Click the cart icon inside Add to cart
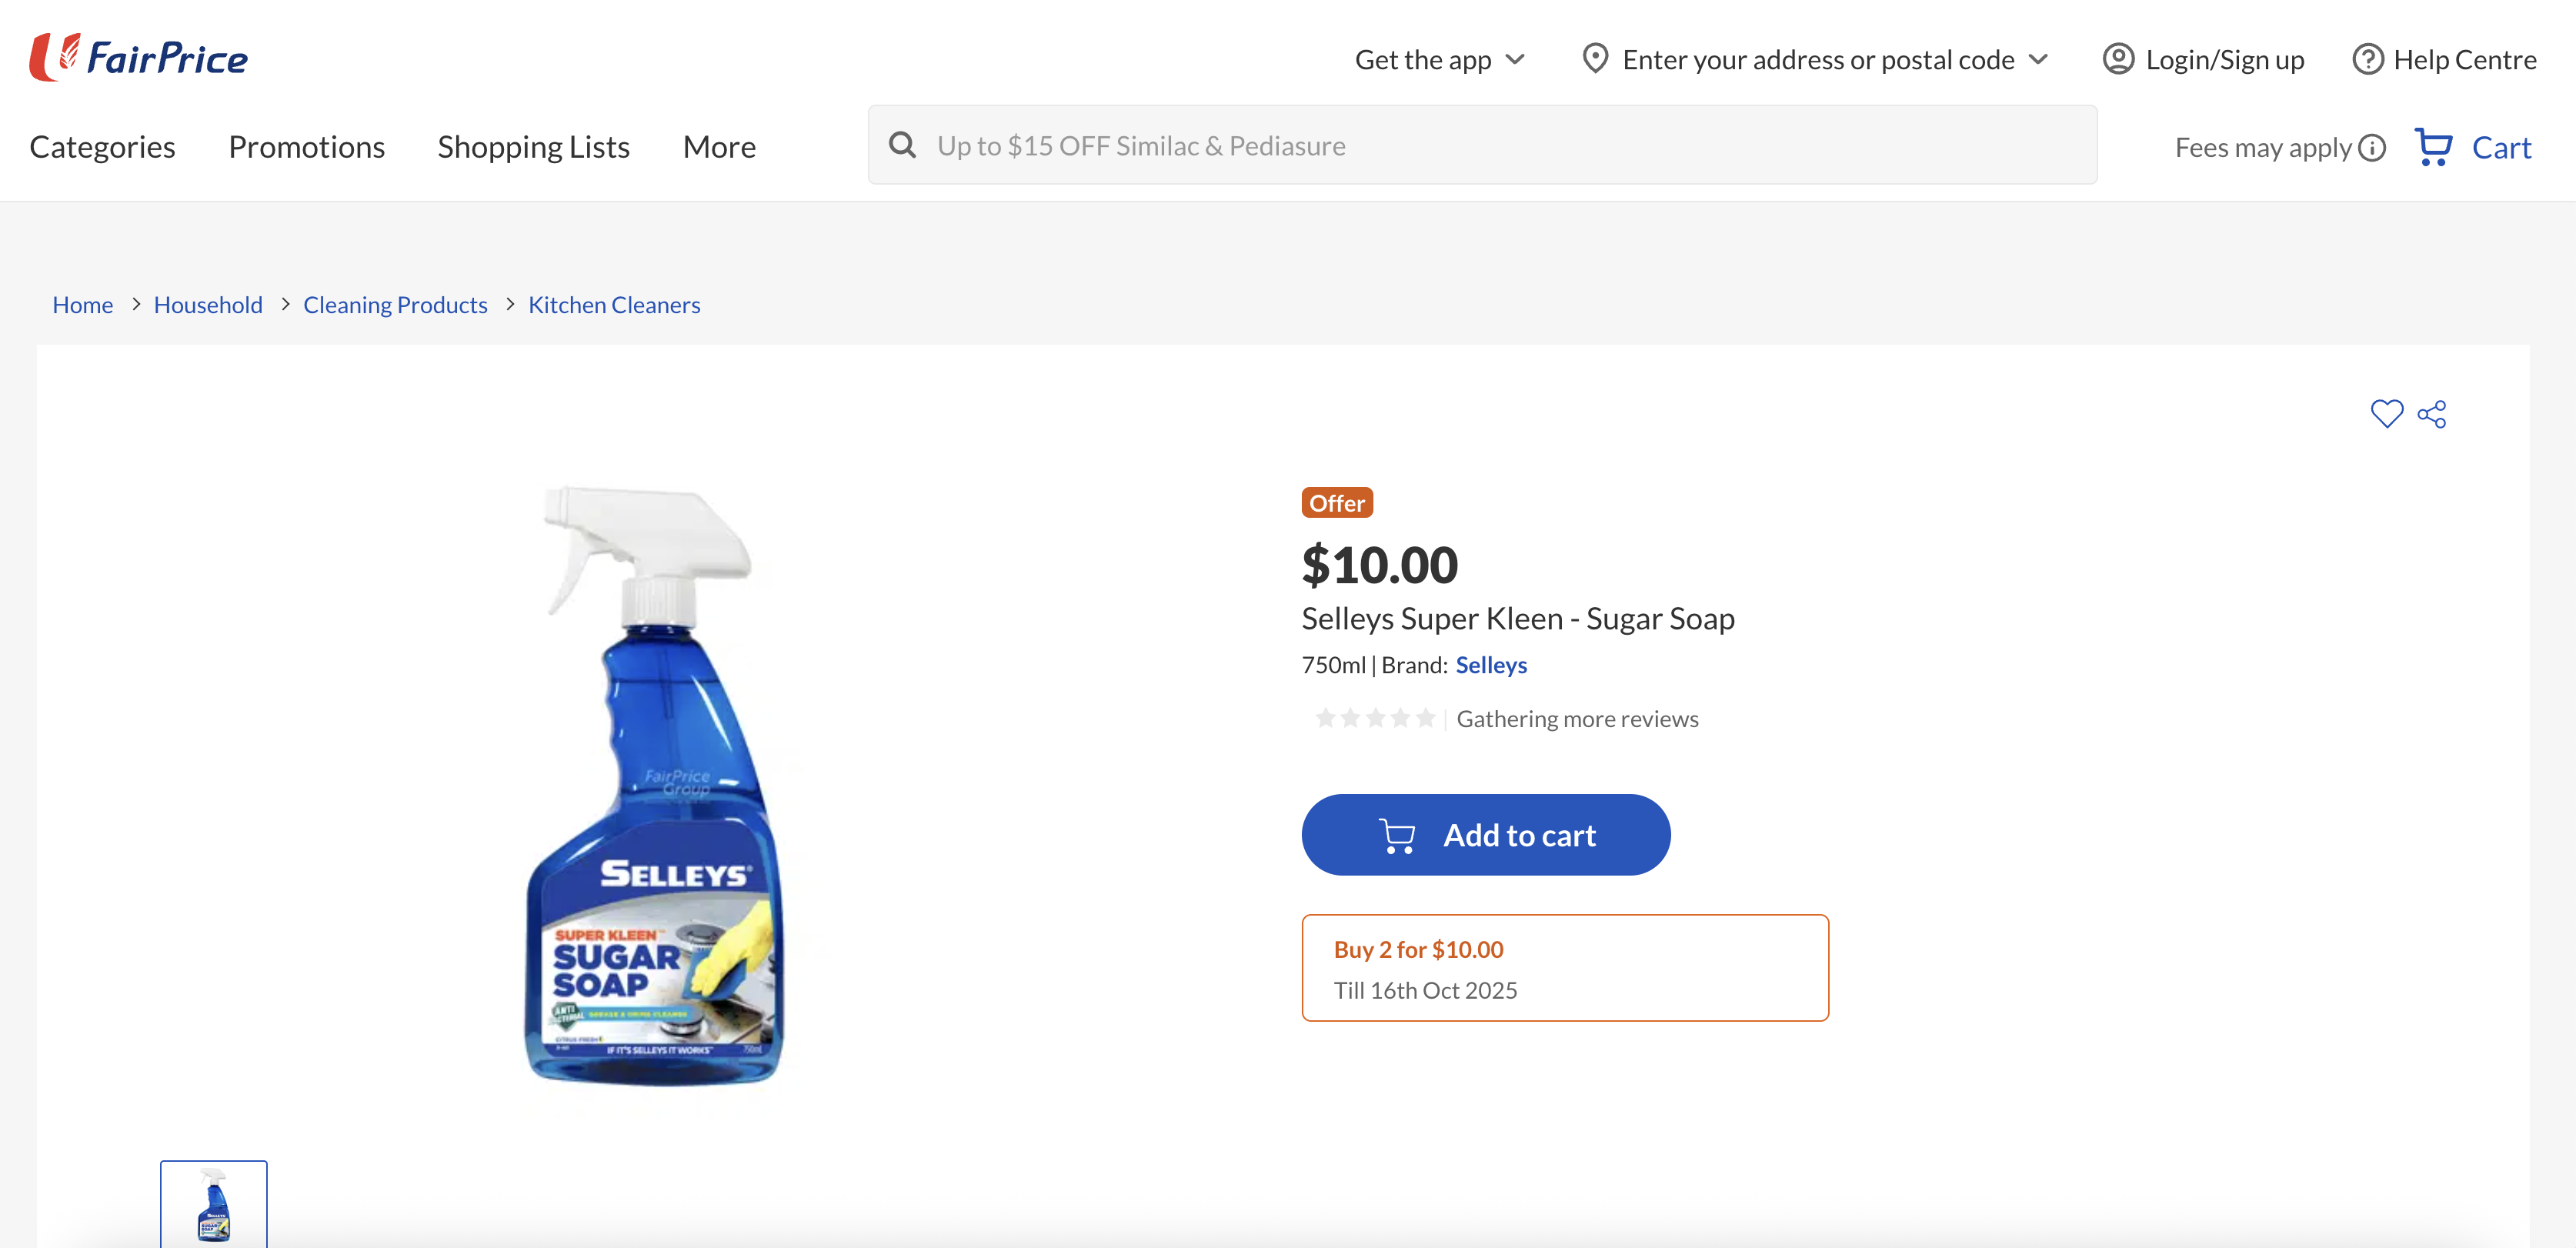 coord(1397,835)
